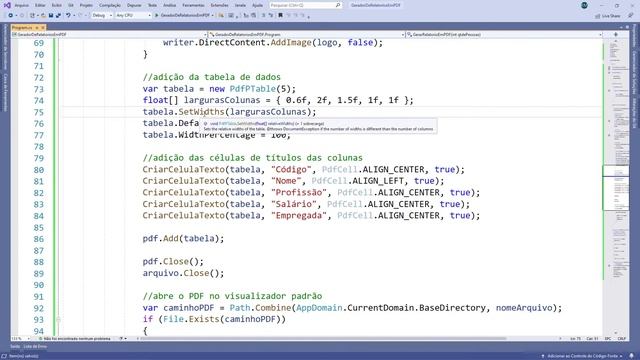Open the Ajuda menu
640x360 pixels.
click(x=258, y=5)
